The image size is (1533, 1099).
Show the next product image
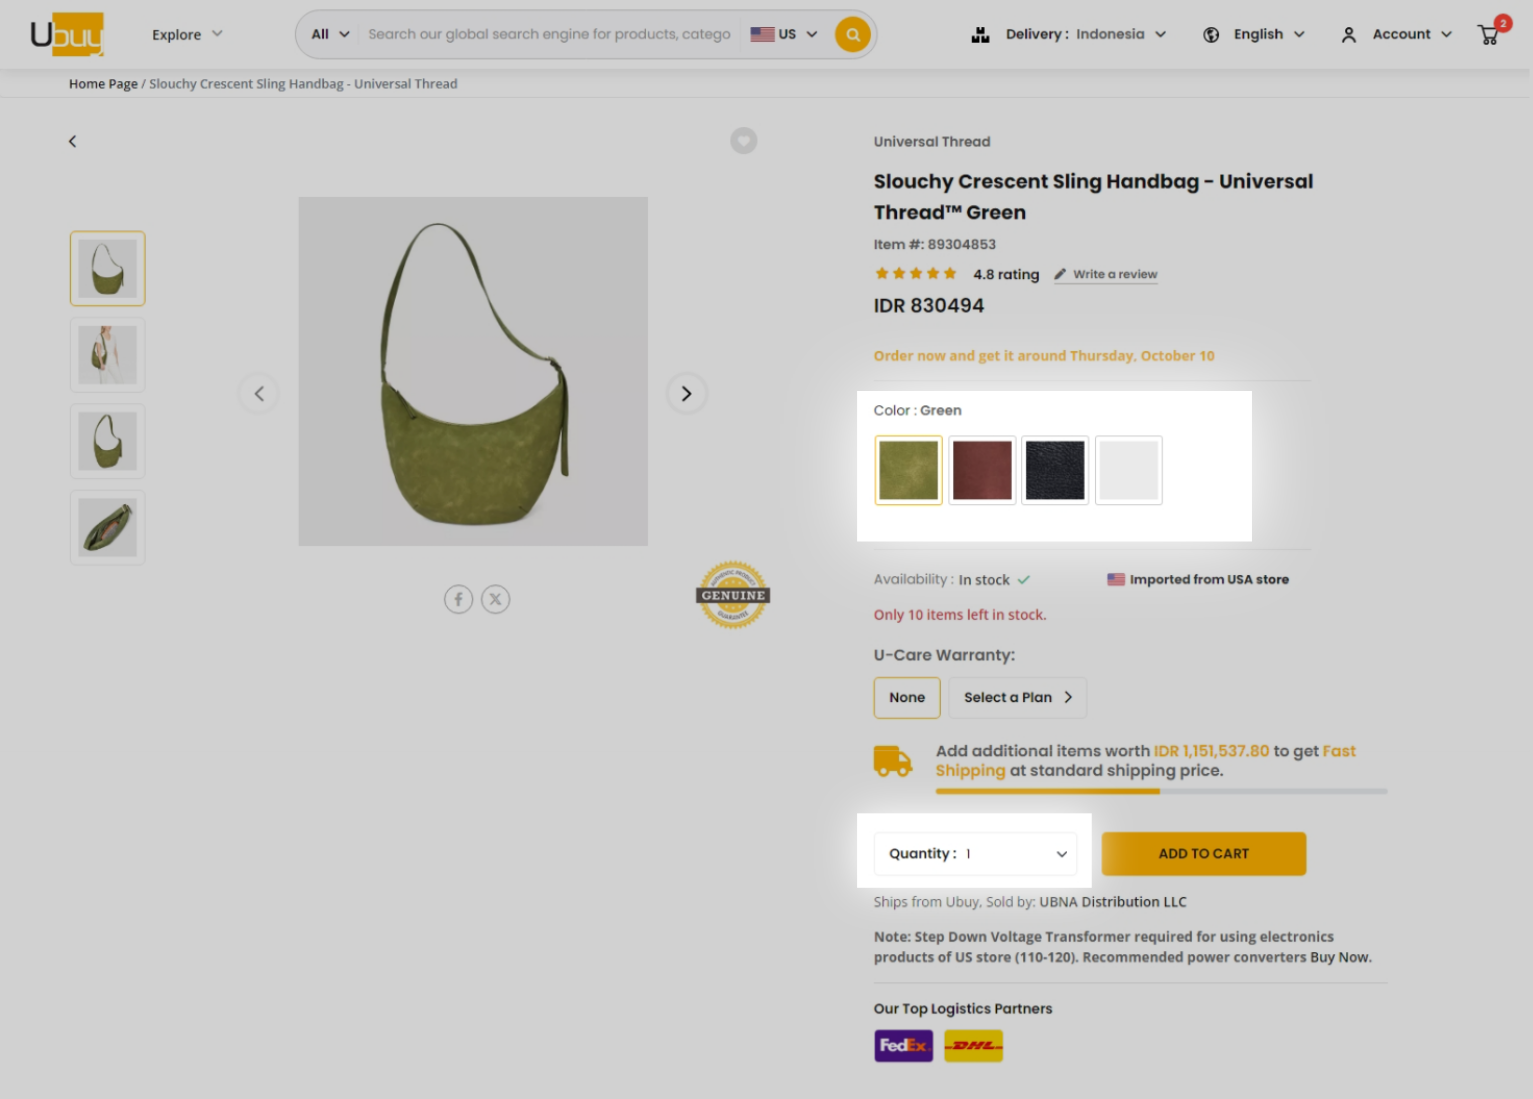[x=687, y=393]
